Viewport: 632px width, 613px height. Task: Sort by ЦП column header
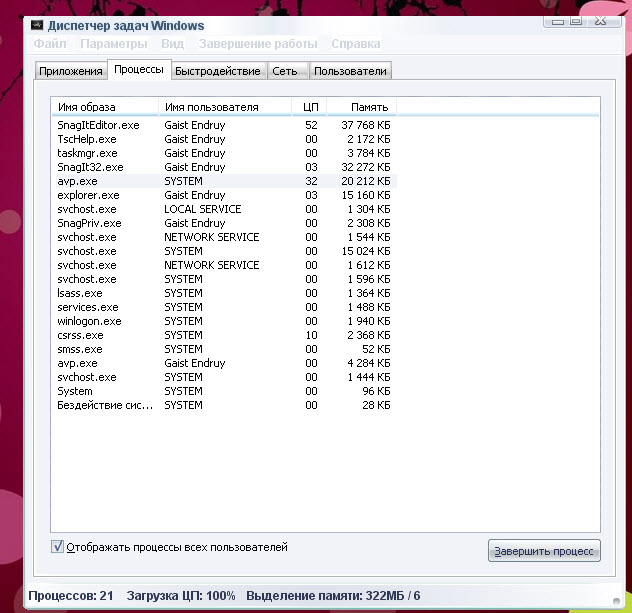click(310, 107)
